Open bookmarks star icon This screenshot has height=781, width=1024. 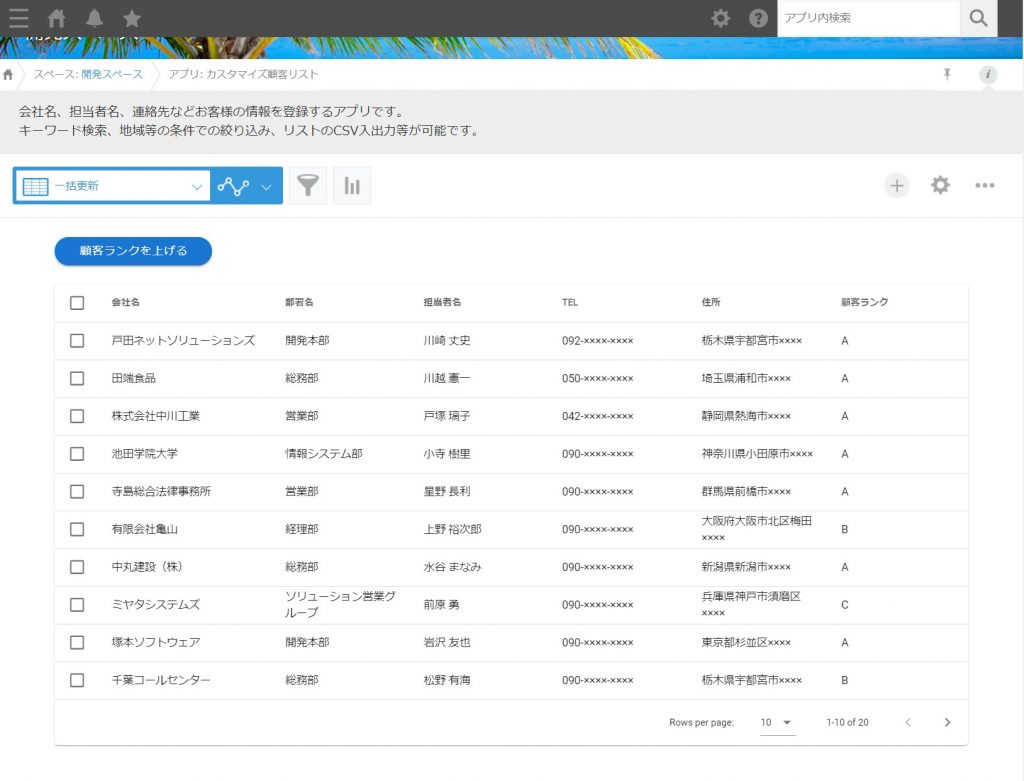132,18
